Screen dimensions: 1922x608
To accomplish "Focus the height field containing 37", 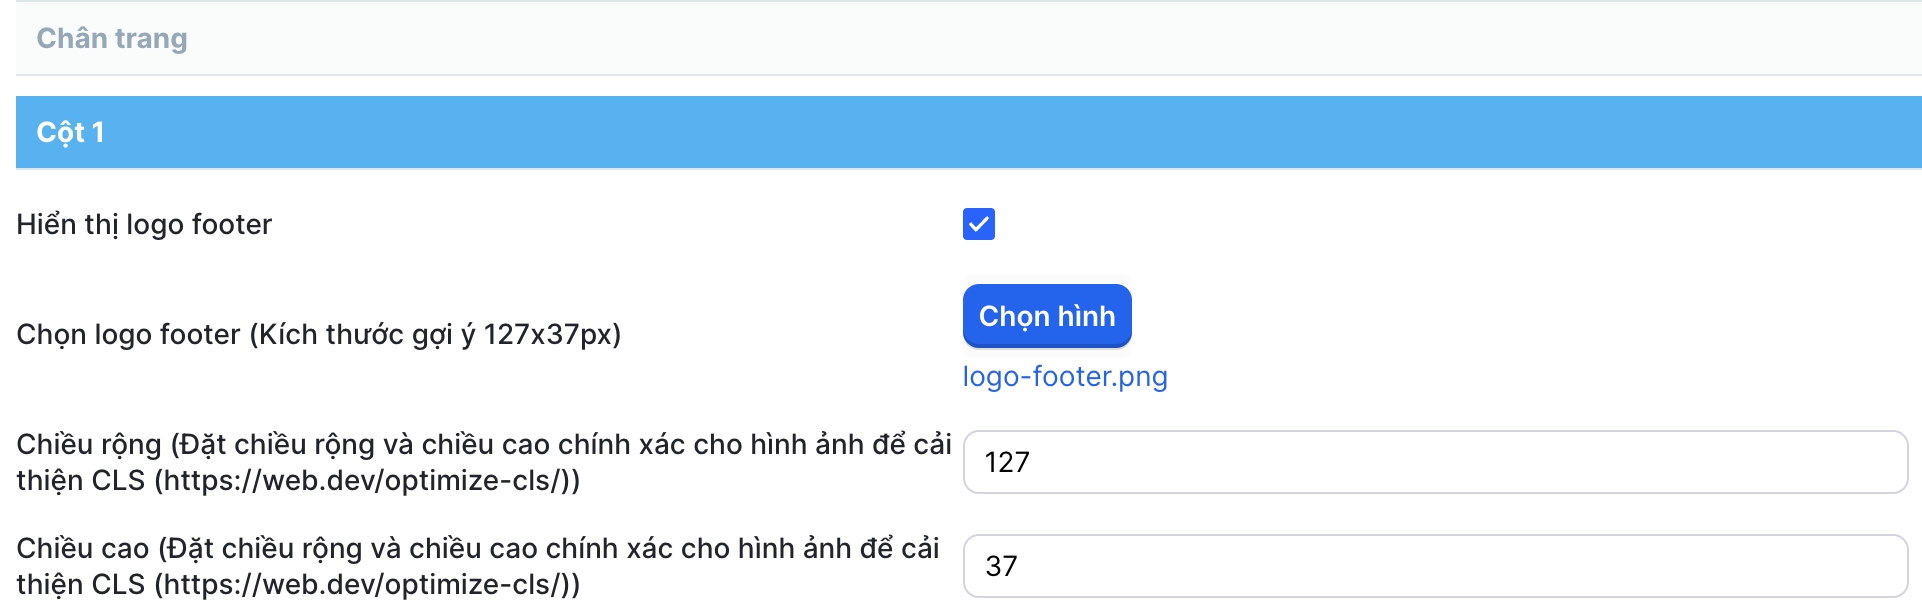I will click(x=1434, y=566).
